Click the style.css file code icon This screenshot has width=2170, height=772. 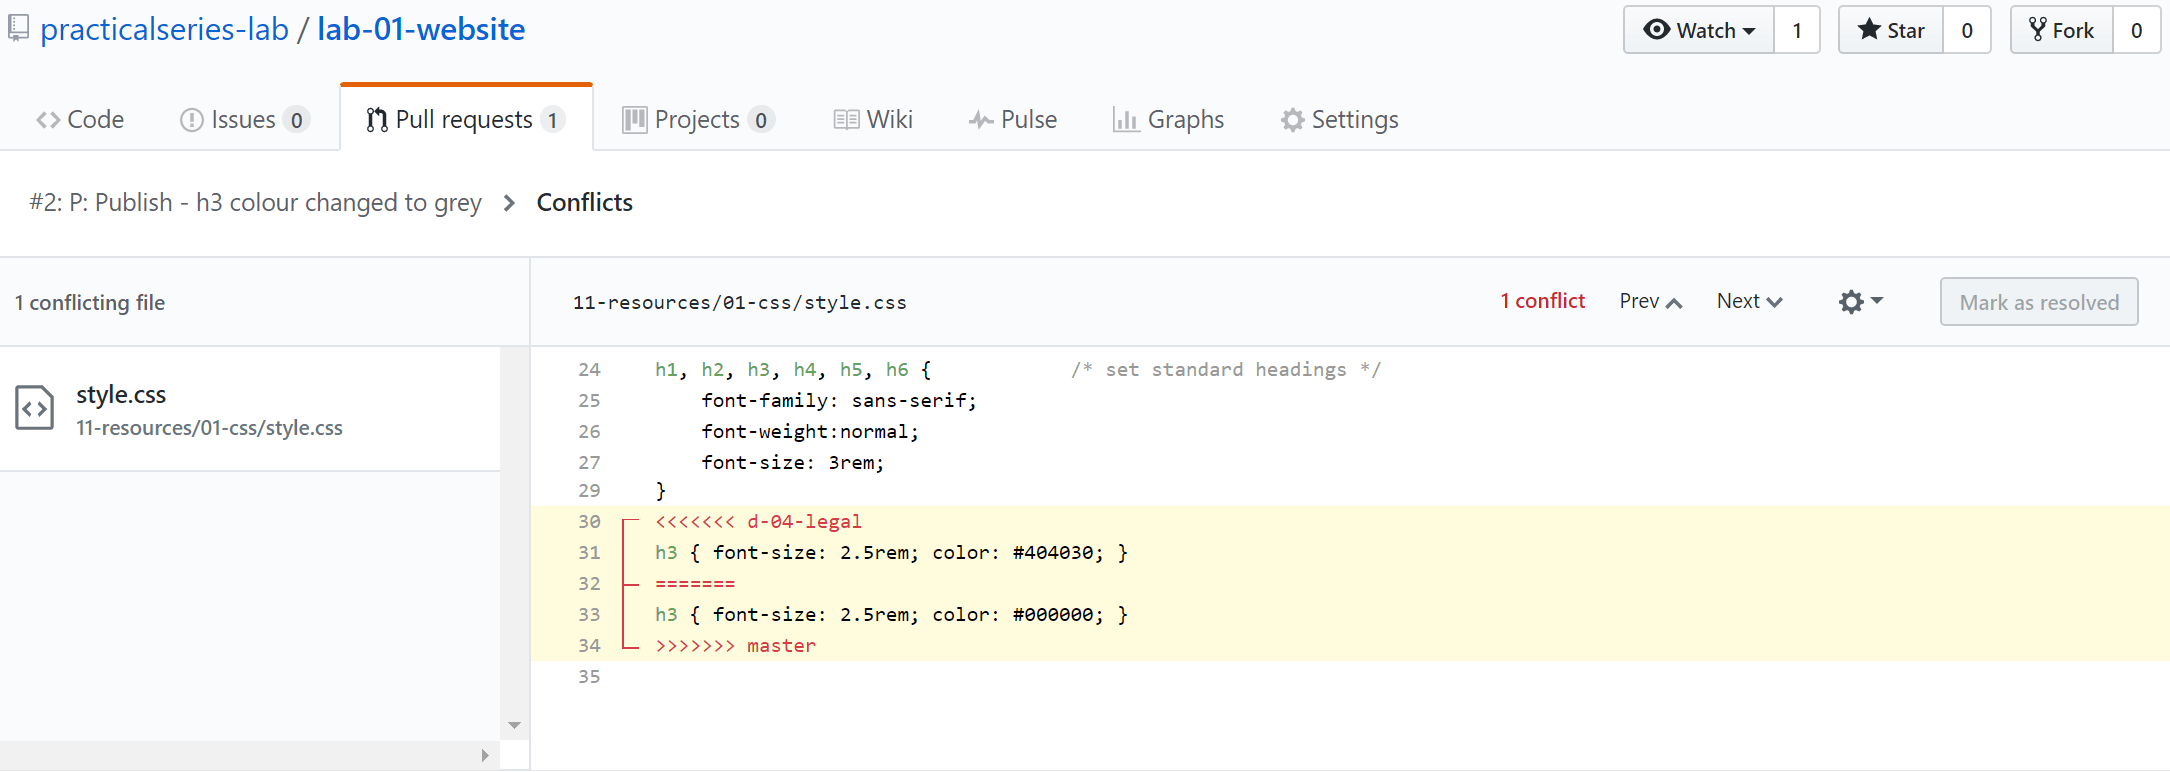35,408
